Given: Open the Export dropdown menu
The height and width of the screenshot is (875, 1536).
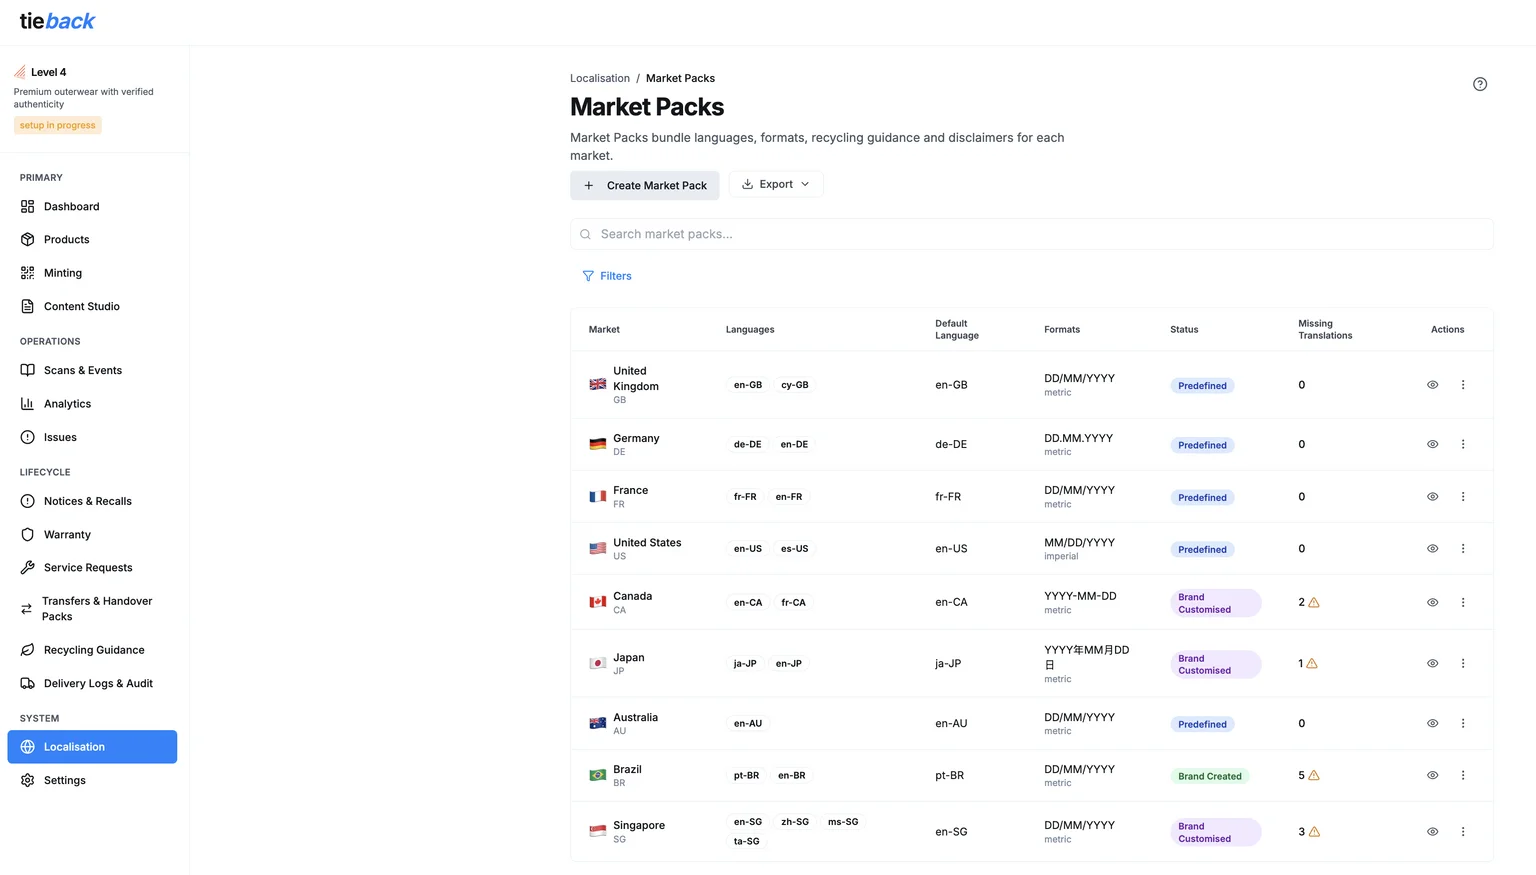Looking at the screenshot, I should pos(775,184).
